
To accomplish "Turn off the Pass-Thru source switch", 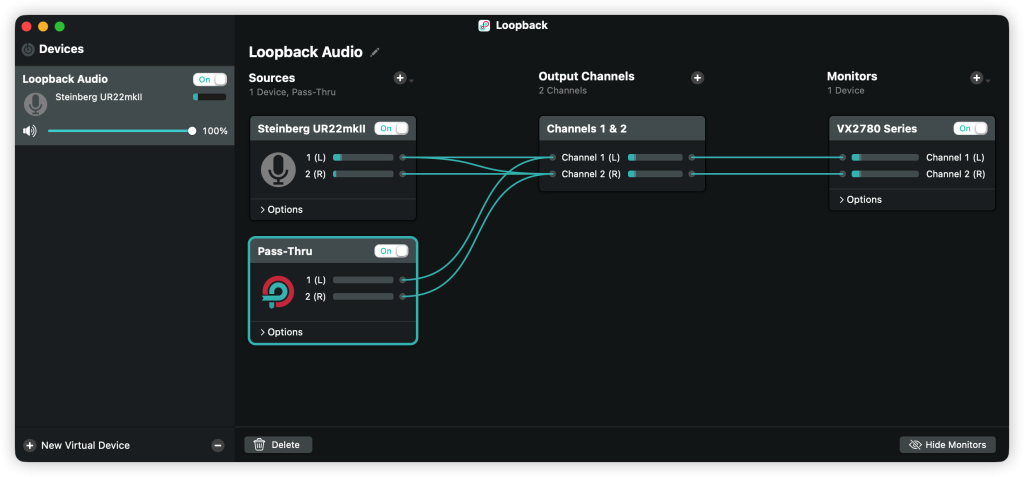I will 391,251.
